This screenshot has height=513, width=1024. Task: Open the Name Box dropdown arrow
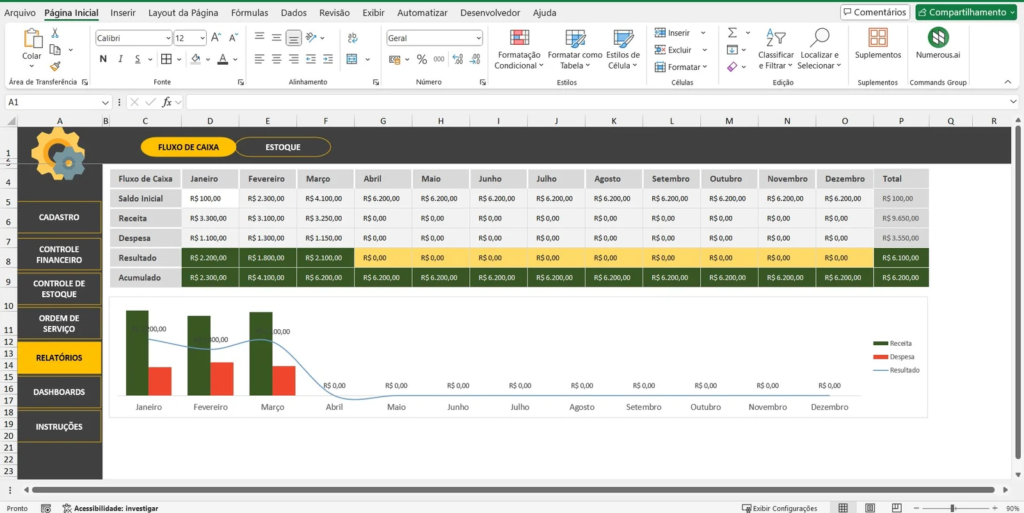106,102
